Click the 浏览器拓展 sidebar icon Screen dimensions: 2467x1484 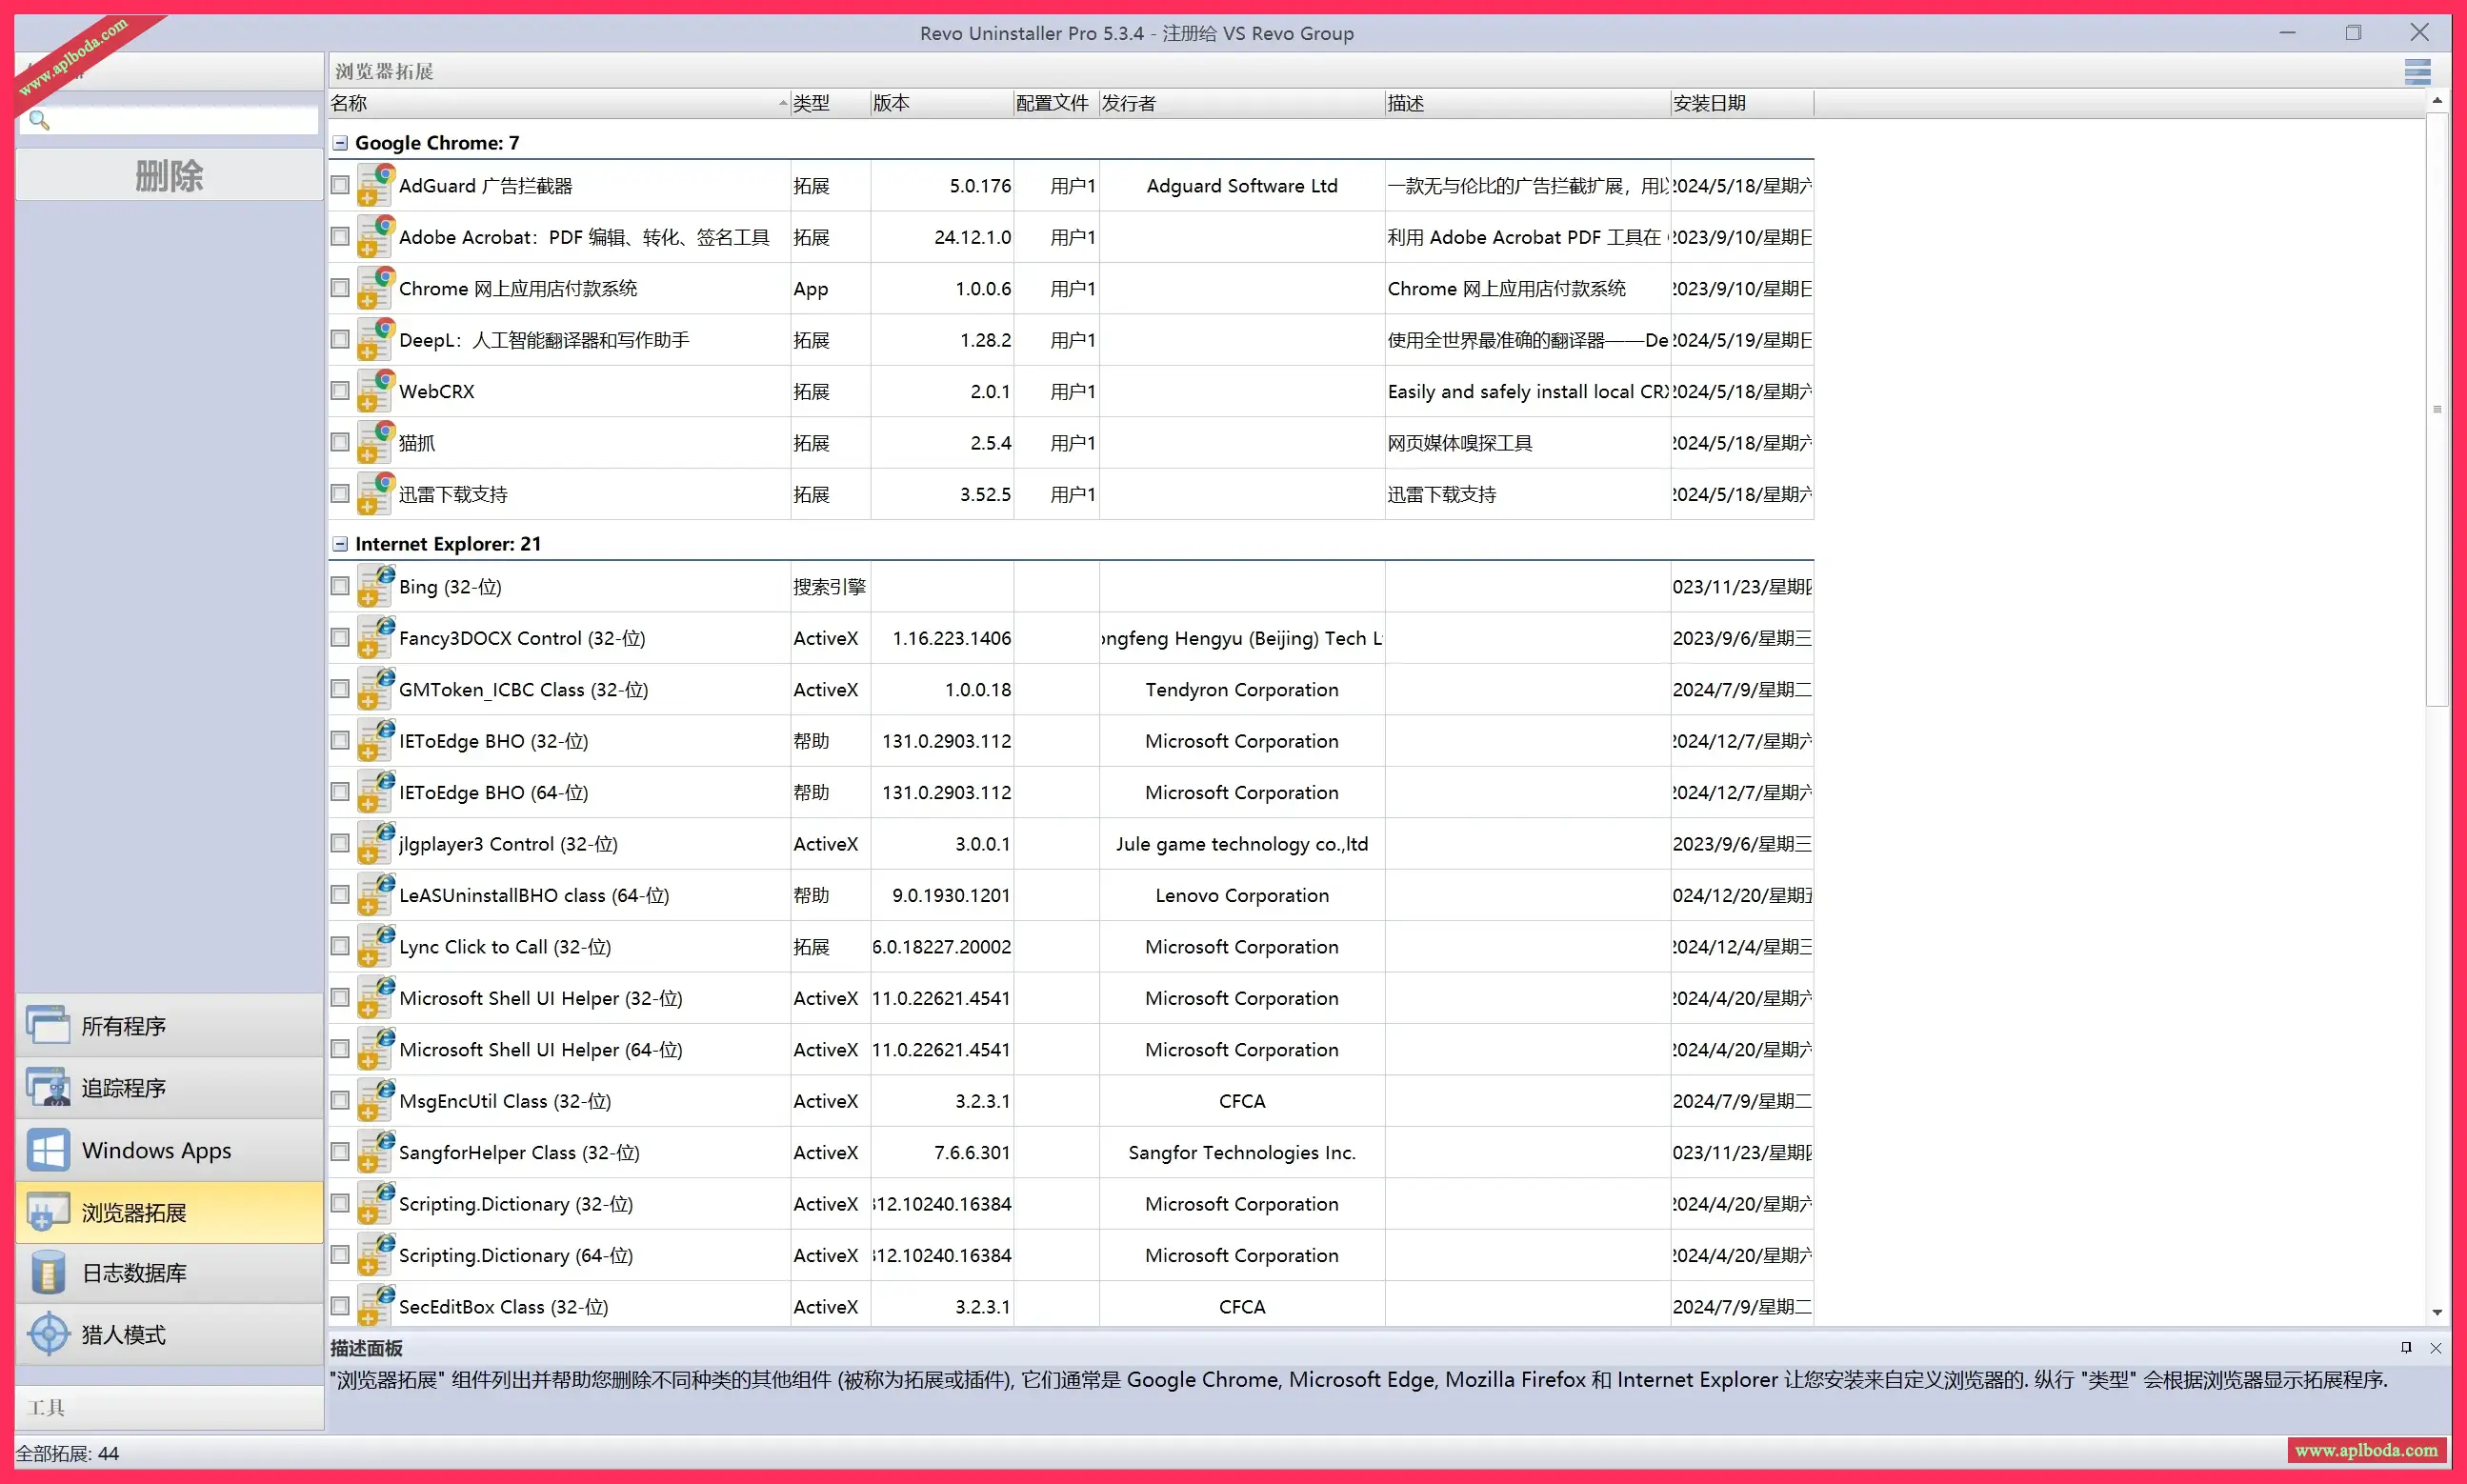click(x=48, y=1212)
